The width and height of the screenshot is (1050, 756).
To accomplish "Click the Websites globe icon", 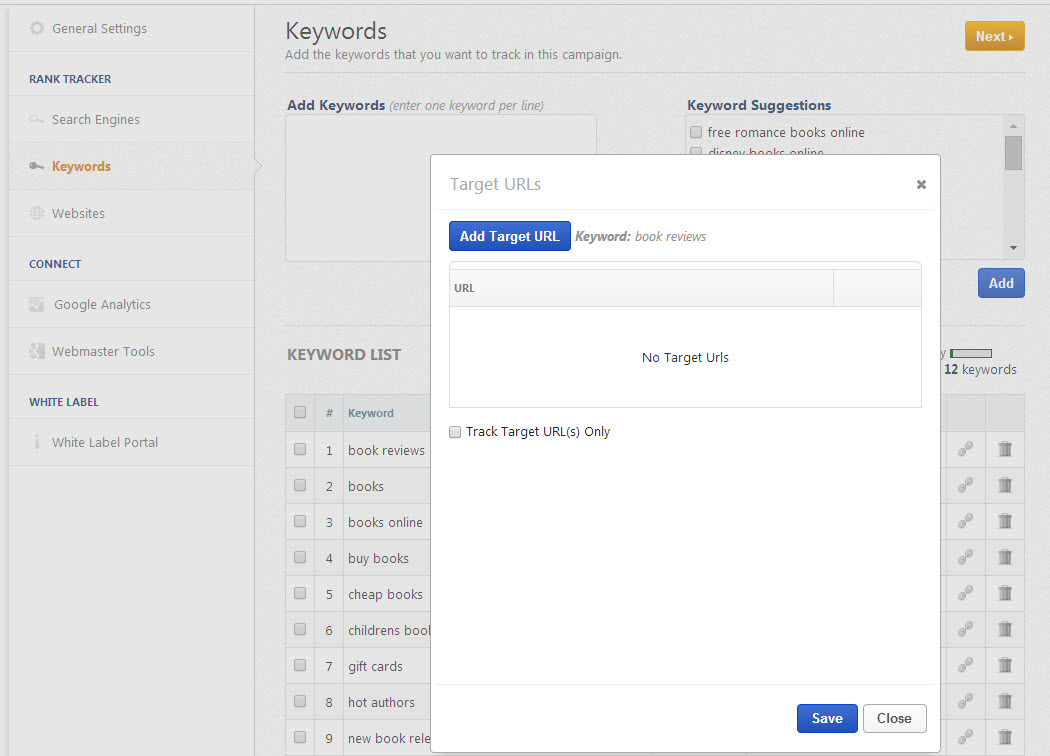I will 37,214.
